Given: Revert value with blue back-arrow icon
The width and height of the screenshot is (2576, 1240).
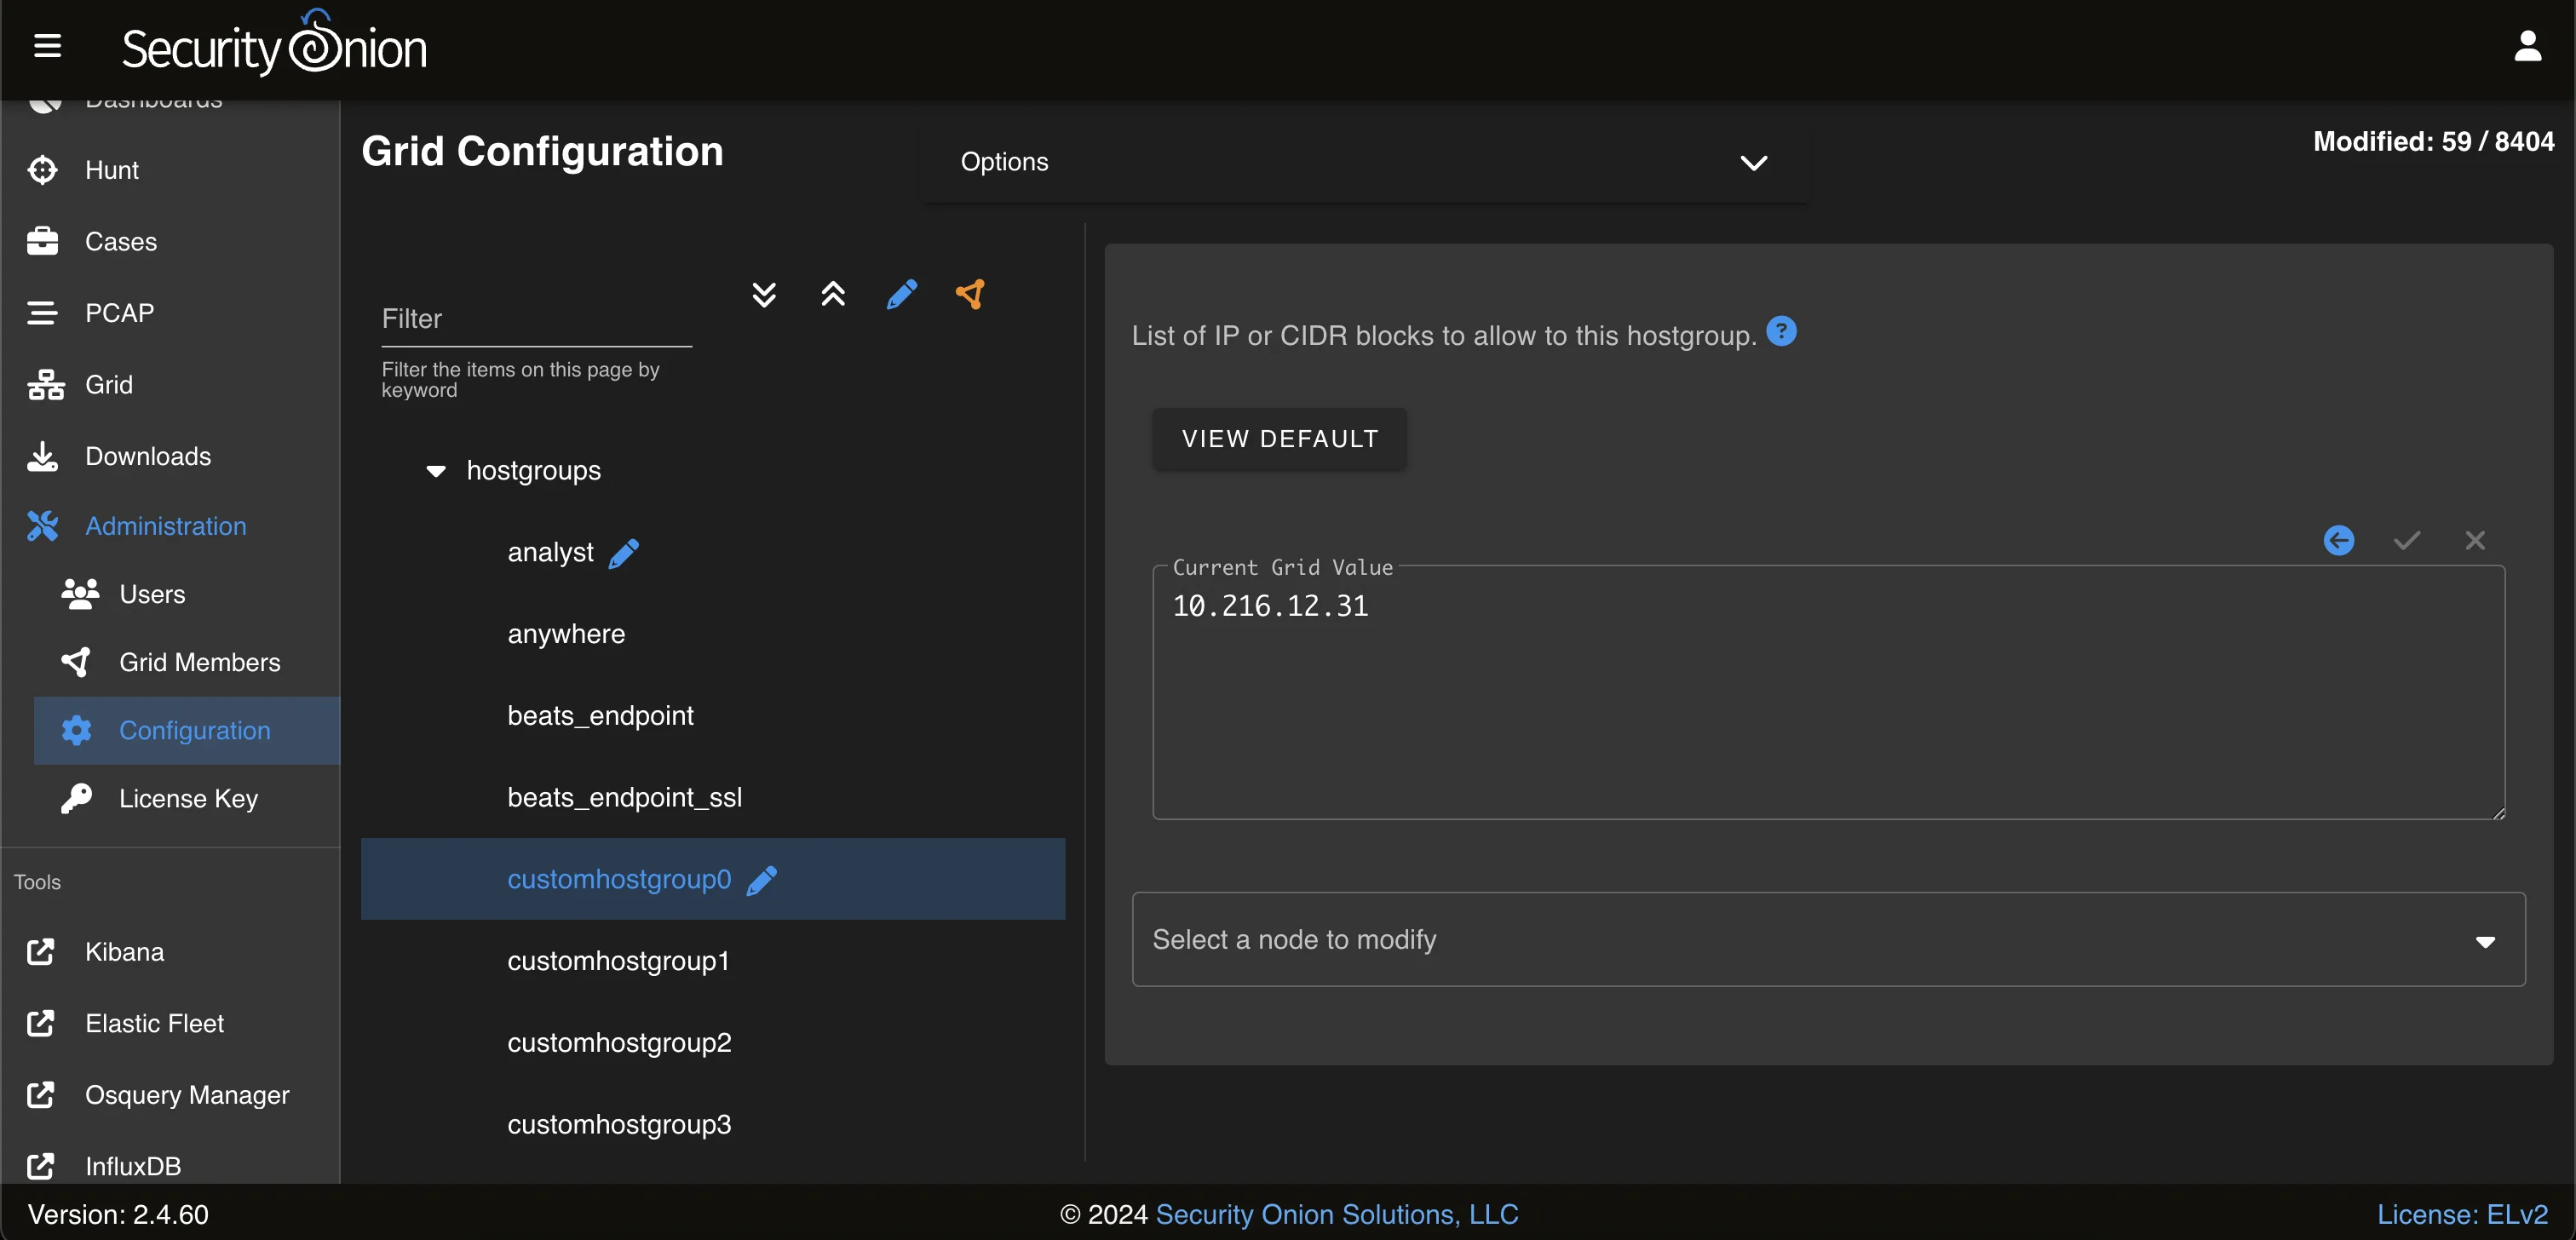Looking at the screenshot, I should [x=2338, y=541].
